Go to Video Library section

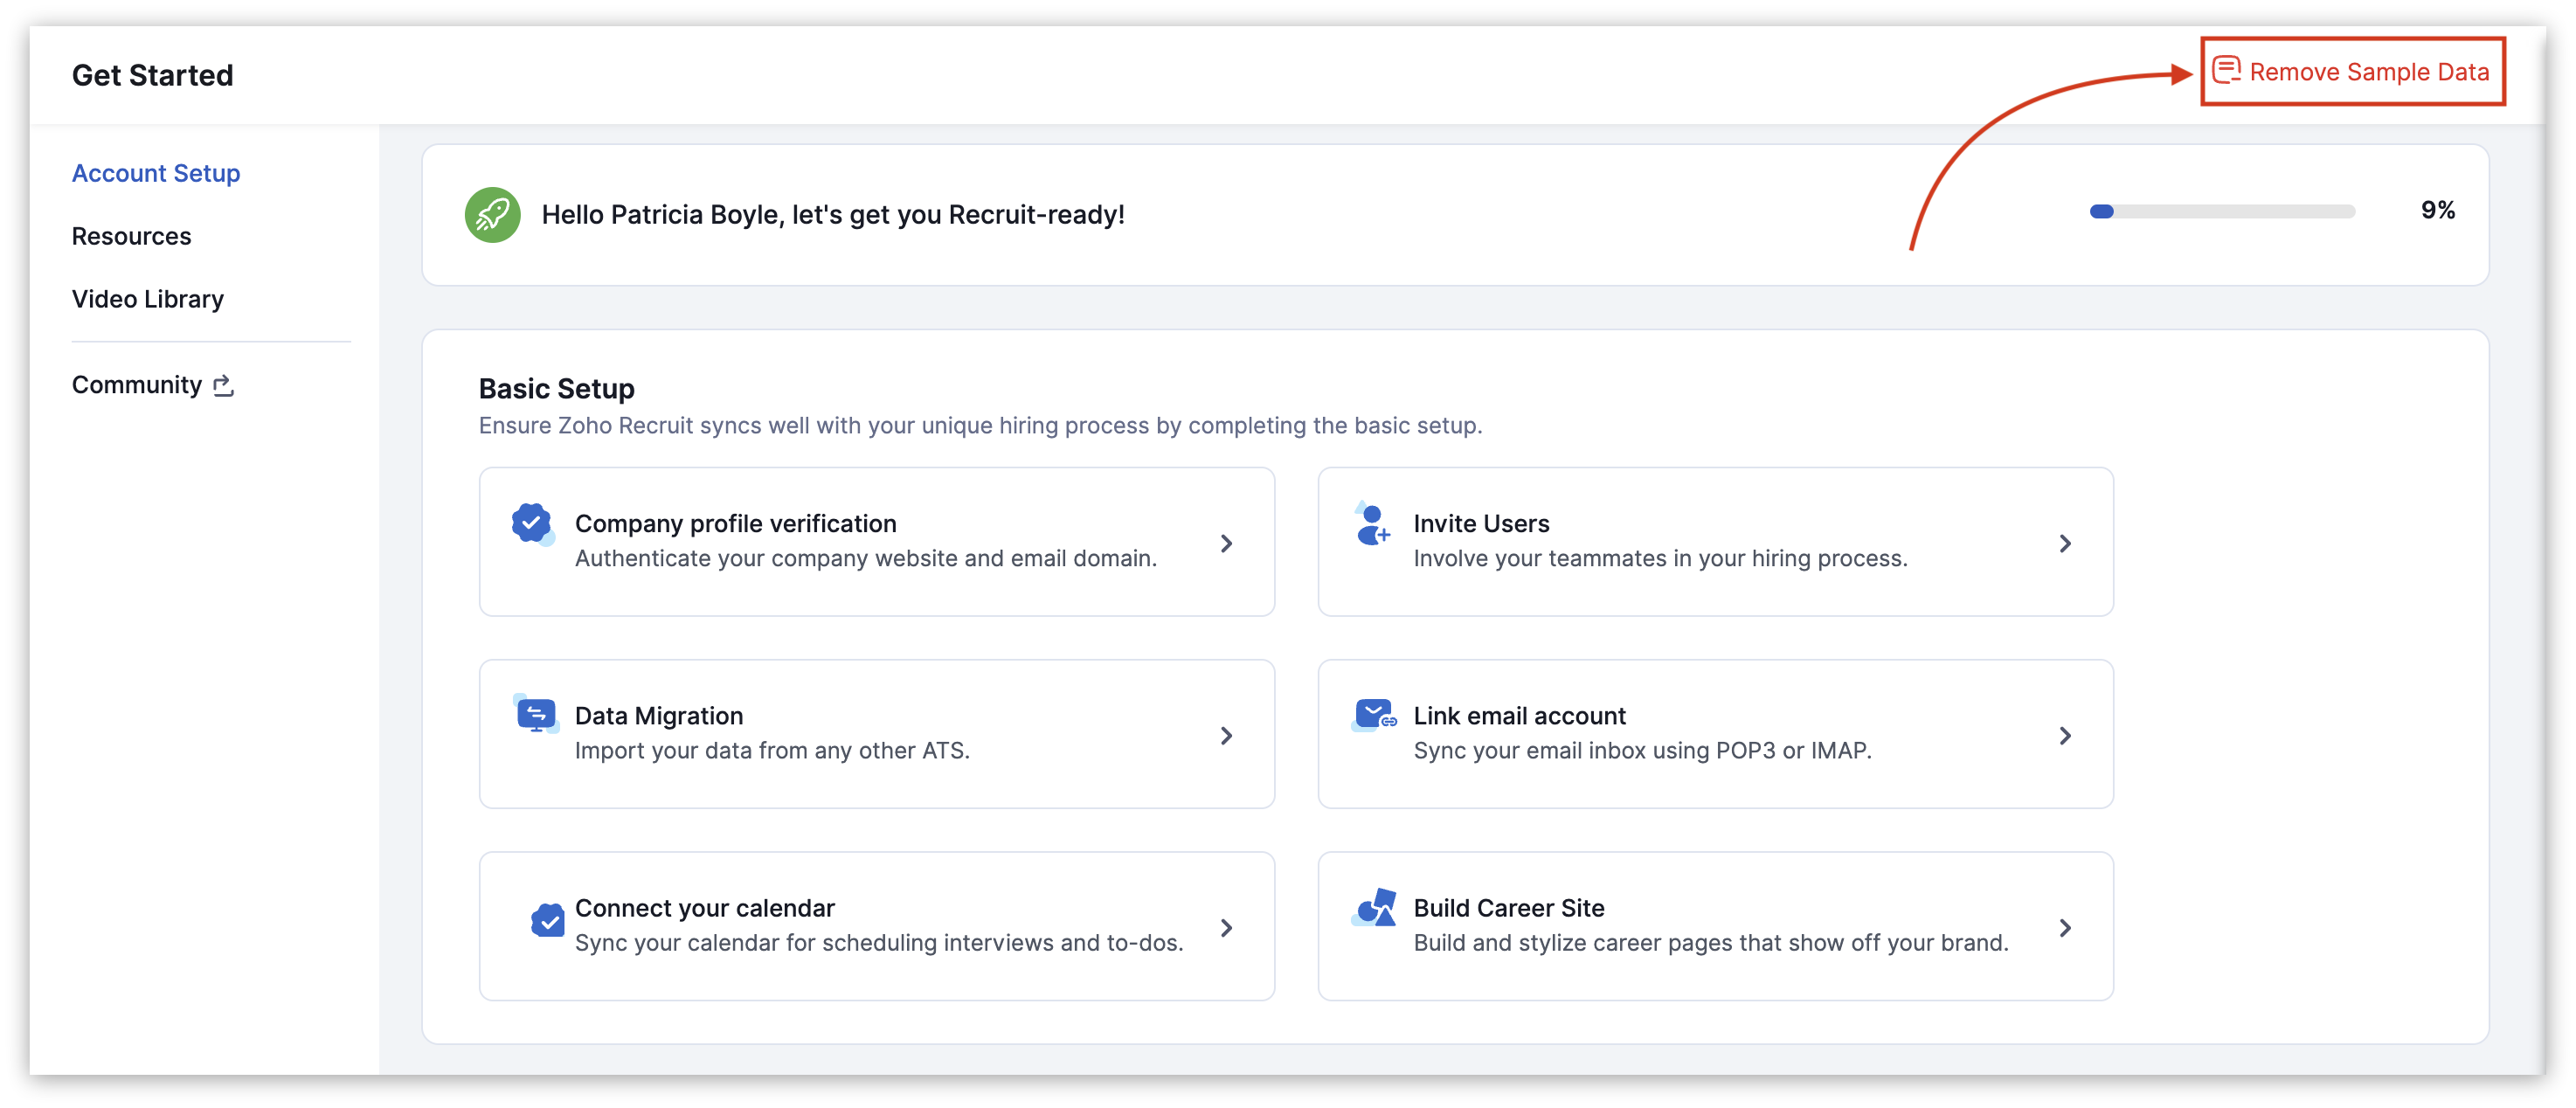[147, 299]
